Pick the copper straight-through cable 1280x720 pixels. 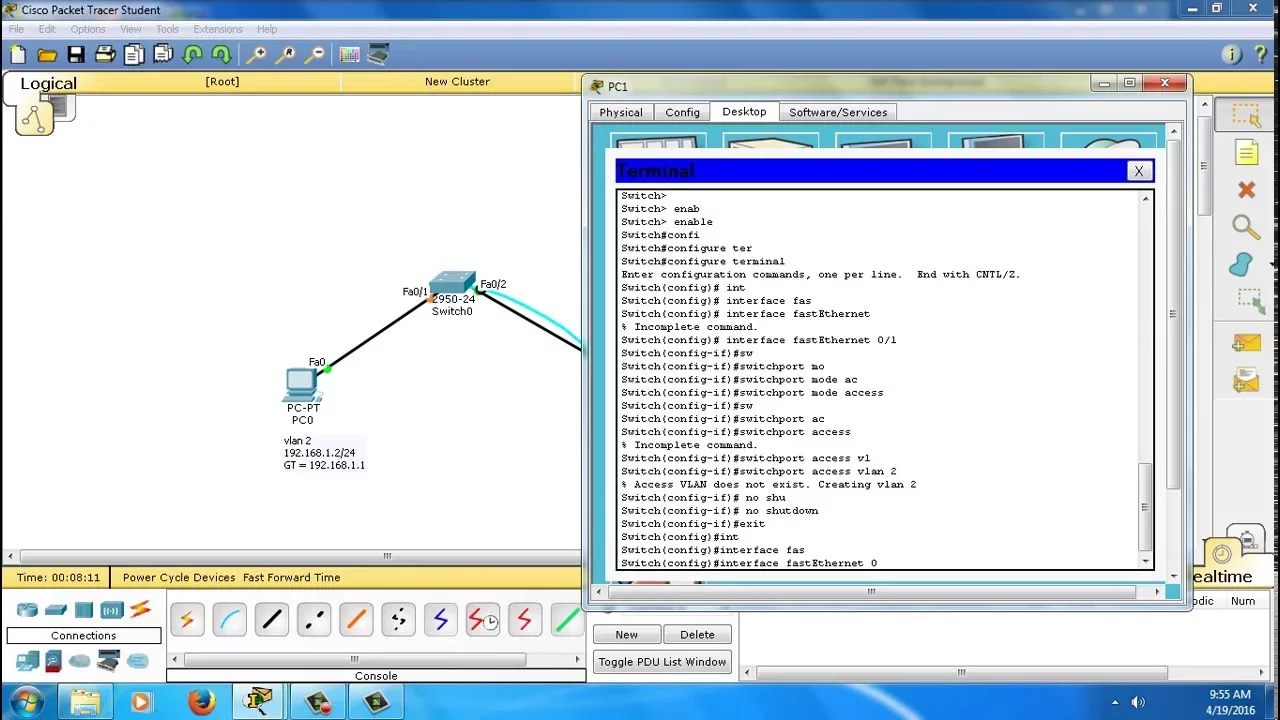coord(271,620)
